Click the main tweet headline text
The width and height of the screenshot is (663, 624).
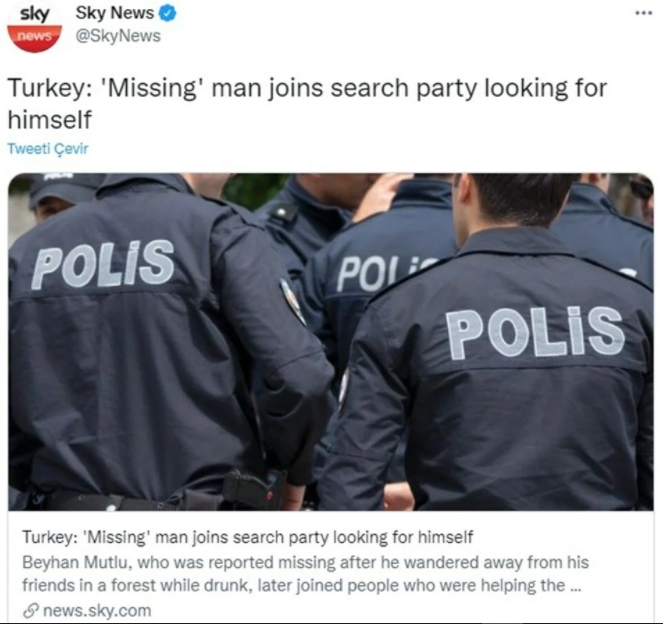coord(307,104)
